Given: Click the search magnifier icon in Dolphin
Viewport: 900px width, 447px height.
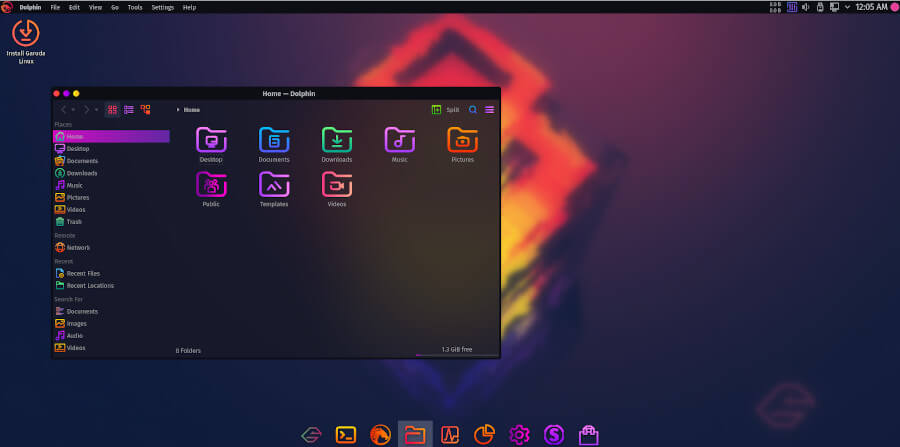Looking at the screenshot, I should (473, 109).
